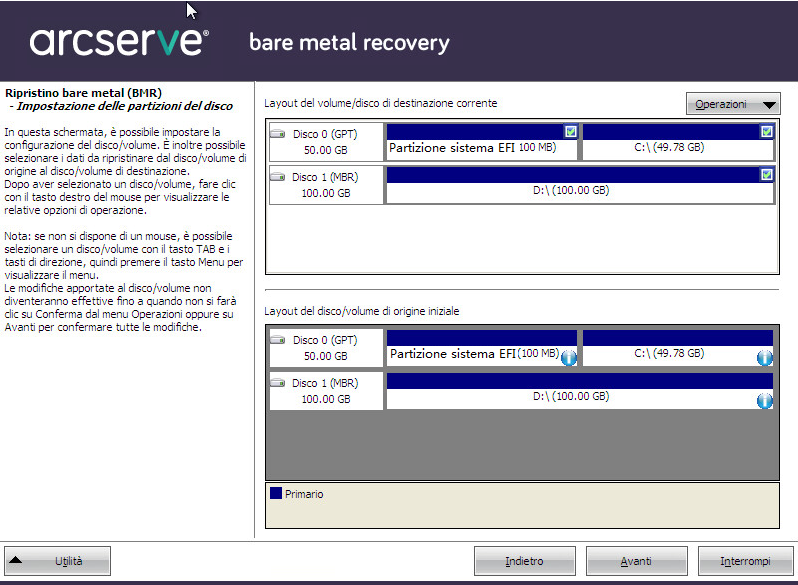Click the info icon on source D:\ volume
This screenshot has height=585, width=798.
click(765, 401)
